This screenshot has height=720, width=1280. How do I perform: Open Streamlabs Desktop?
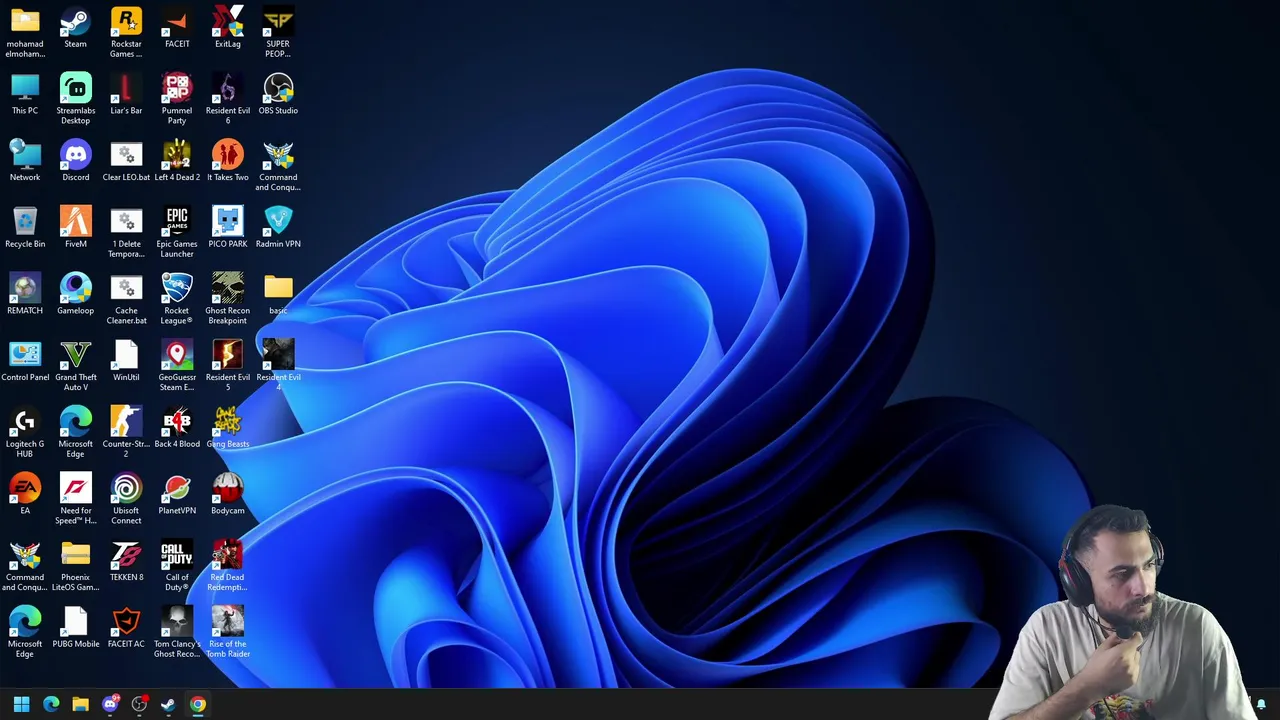75,98
